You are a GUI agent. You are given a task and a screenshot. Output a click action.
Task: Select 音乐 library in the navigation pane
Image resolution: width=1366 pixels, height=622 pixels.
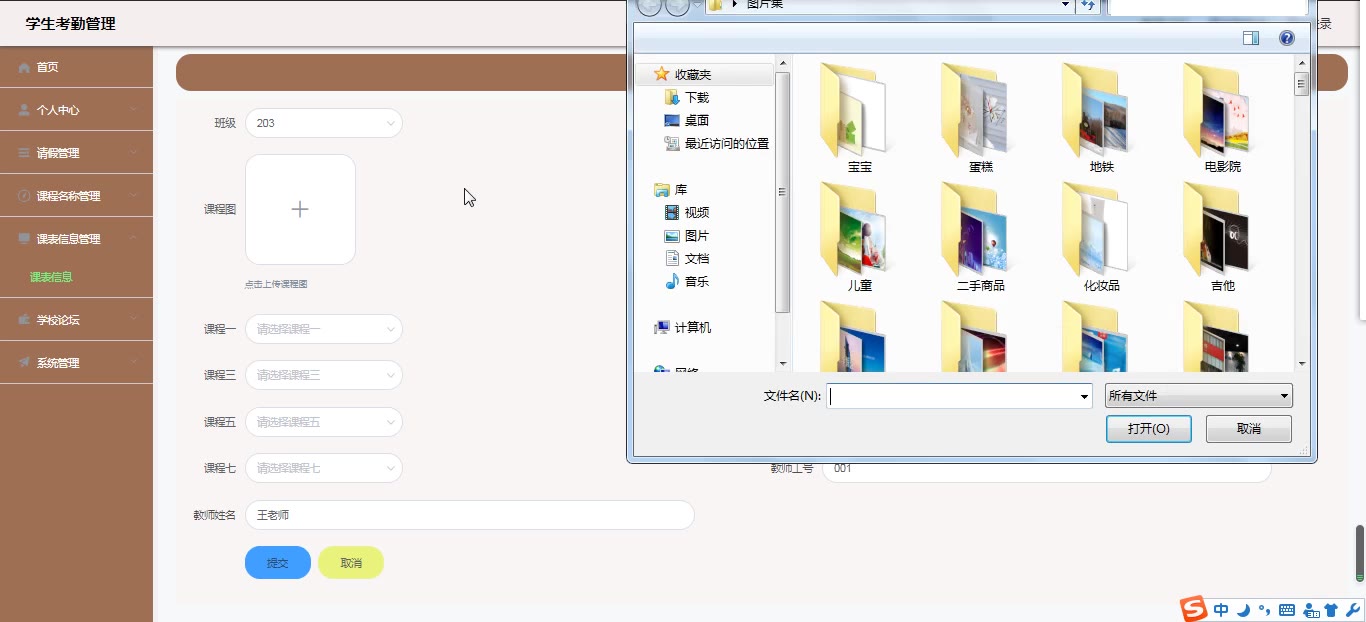point(696,282)
